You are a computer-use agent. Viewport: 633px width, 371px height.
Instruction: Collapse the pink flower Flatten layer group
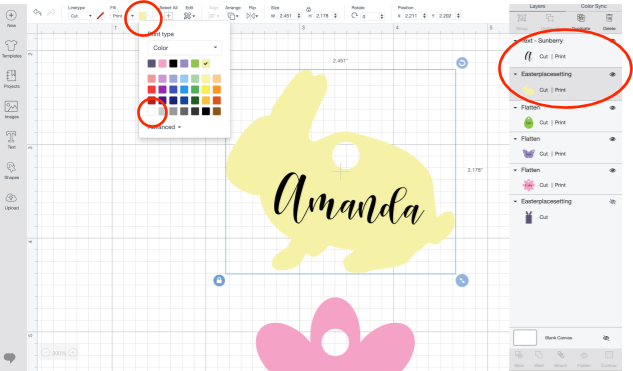tap(515, 170)
